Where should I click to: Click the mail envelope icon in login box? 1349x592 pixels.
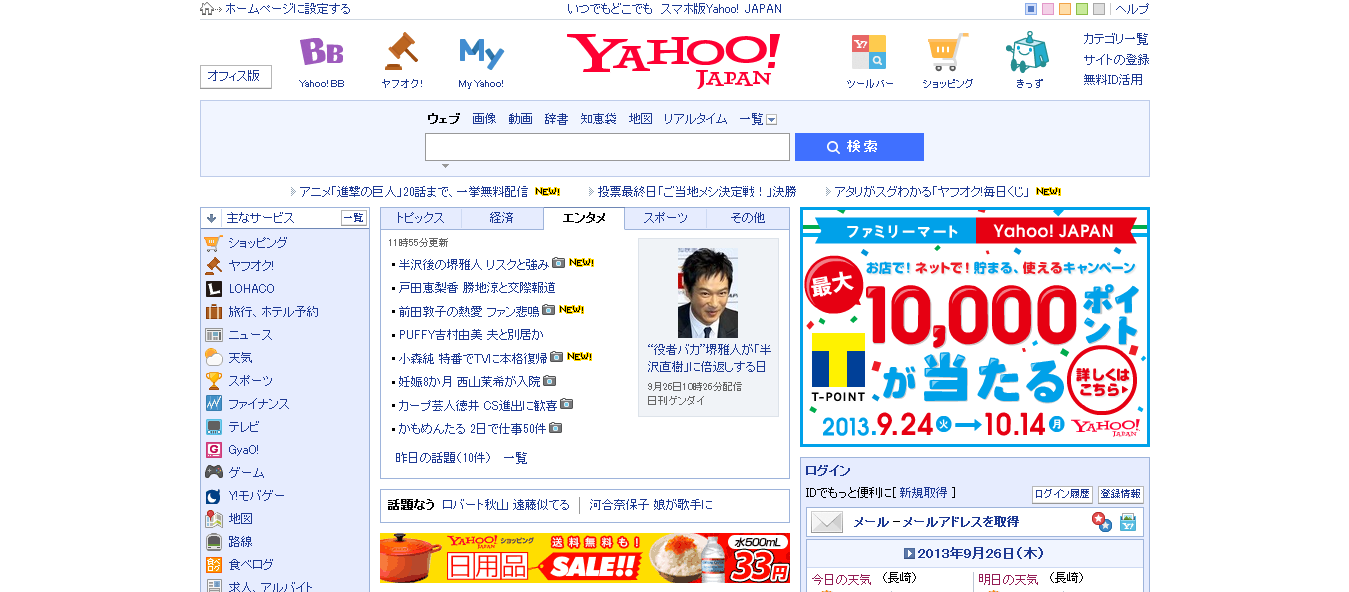[x=827, y=522]
